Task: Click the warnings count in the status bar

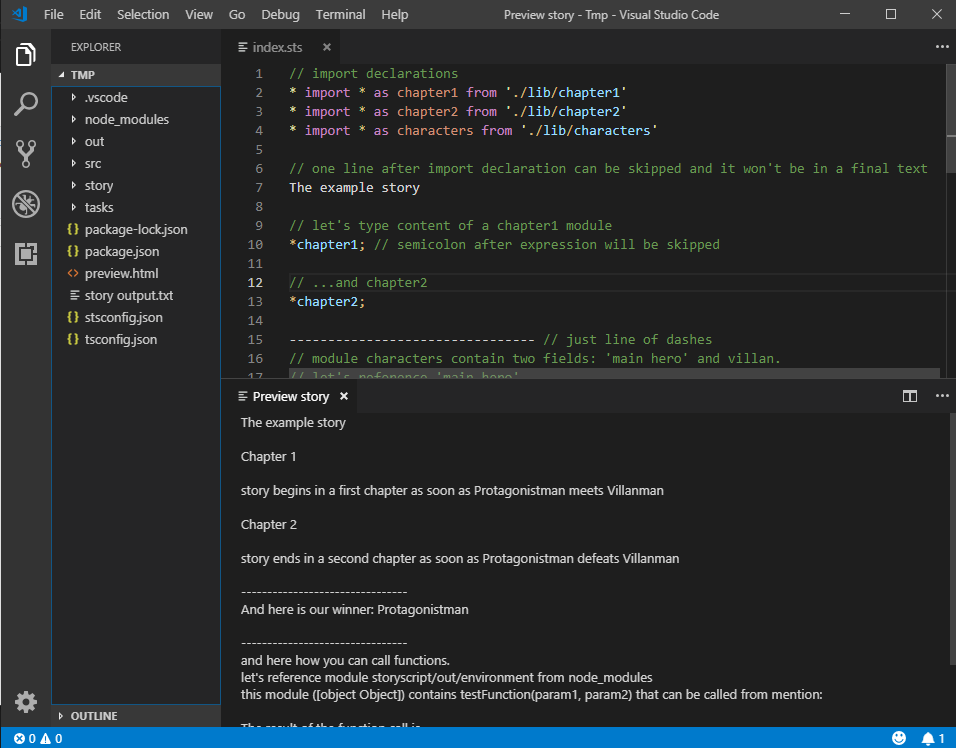Action: pyautogui.click(x=51, y=738)
